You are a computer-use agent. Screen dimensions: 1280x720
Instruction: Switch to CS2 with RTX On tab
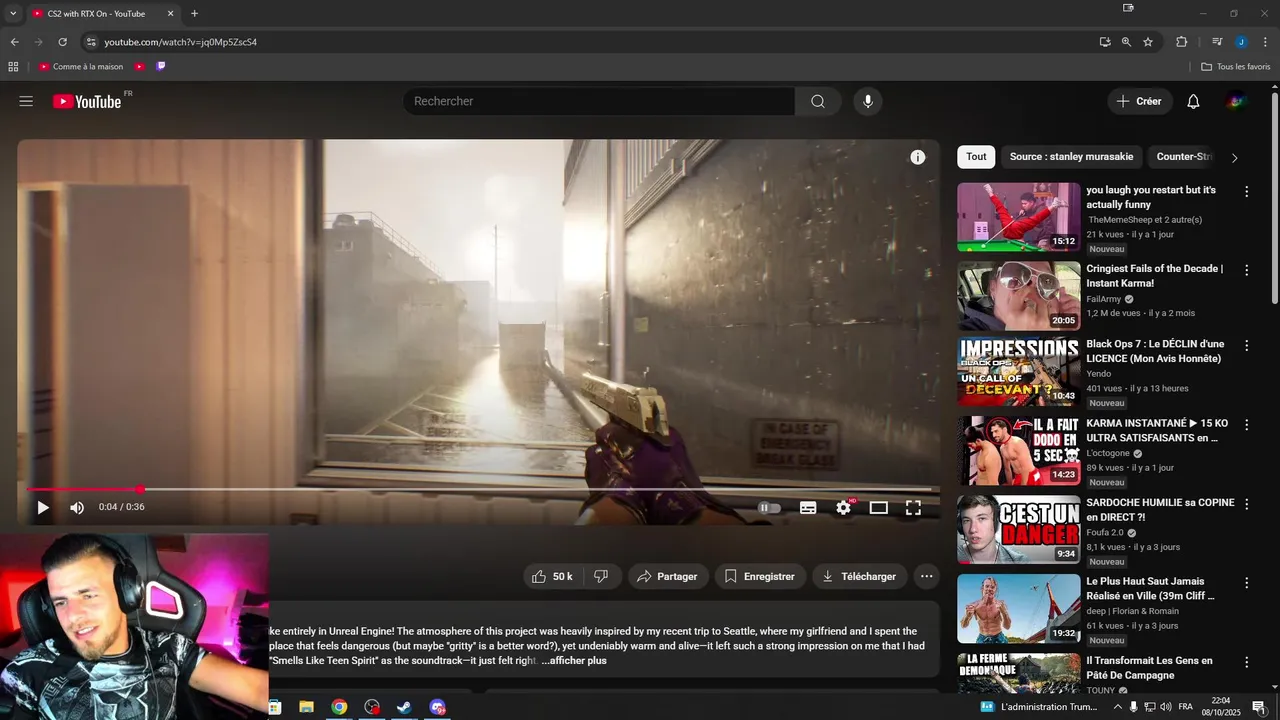103,14
